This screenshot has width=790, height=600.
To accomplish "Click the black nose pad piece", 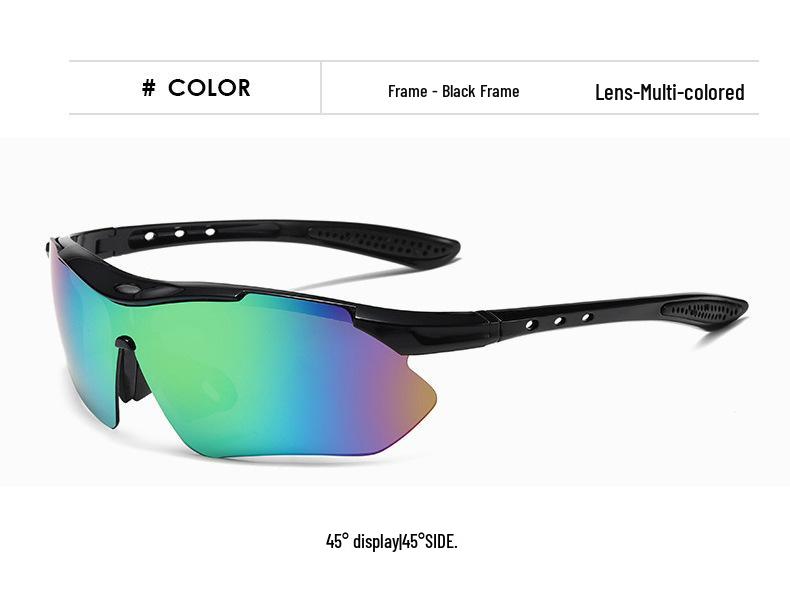I will (130, 370).
